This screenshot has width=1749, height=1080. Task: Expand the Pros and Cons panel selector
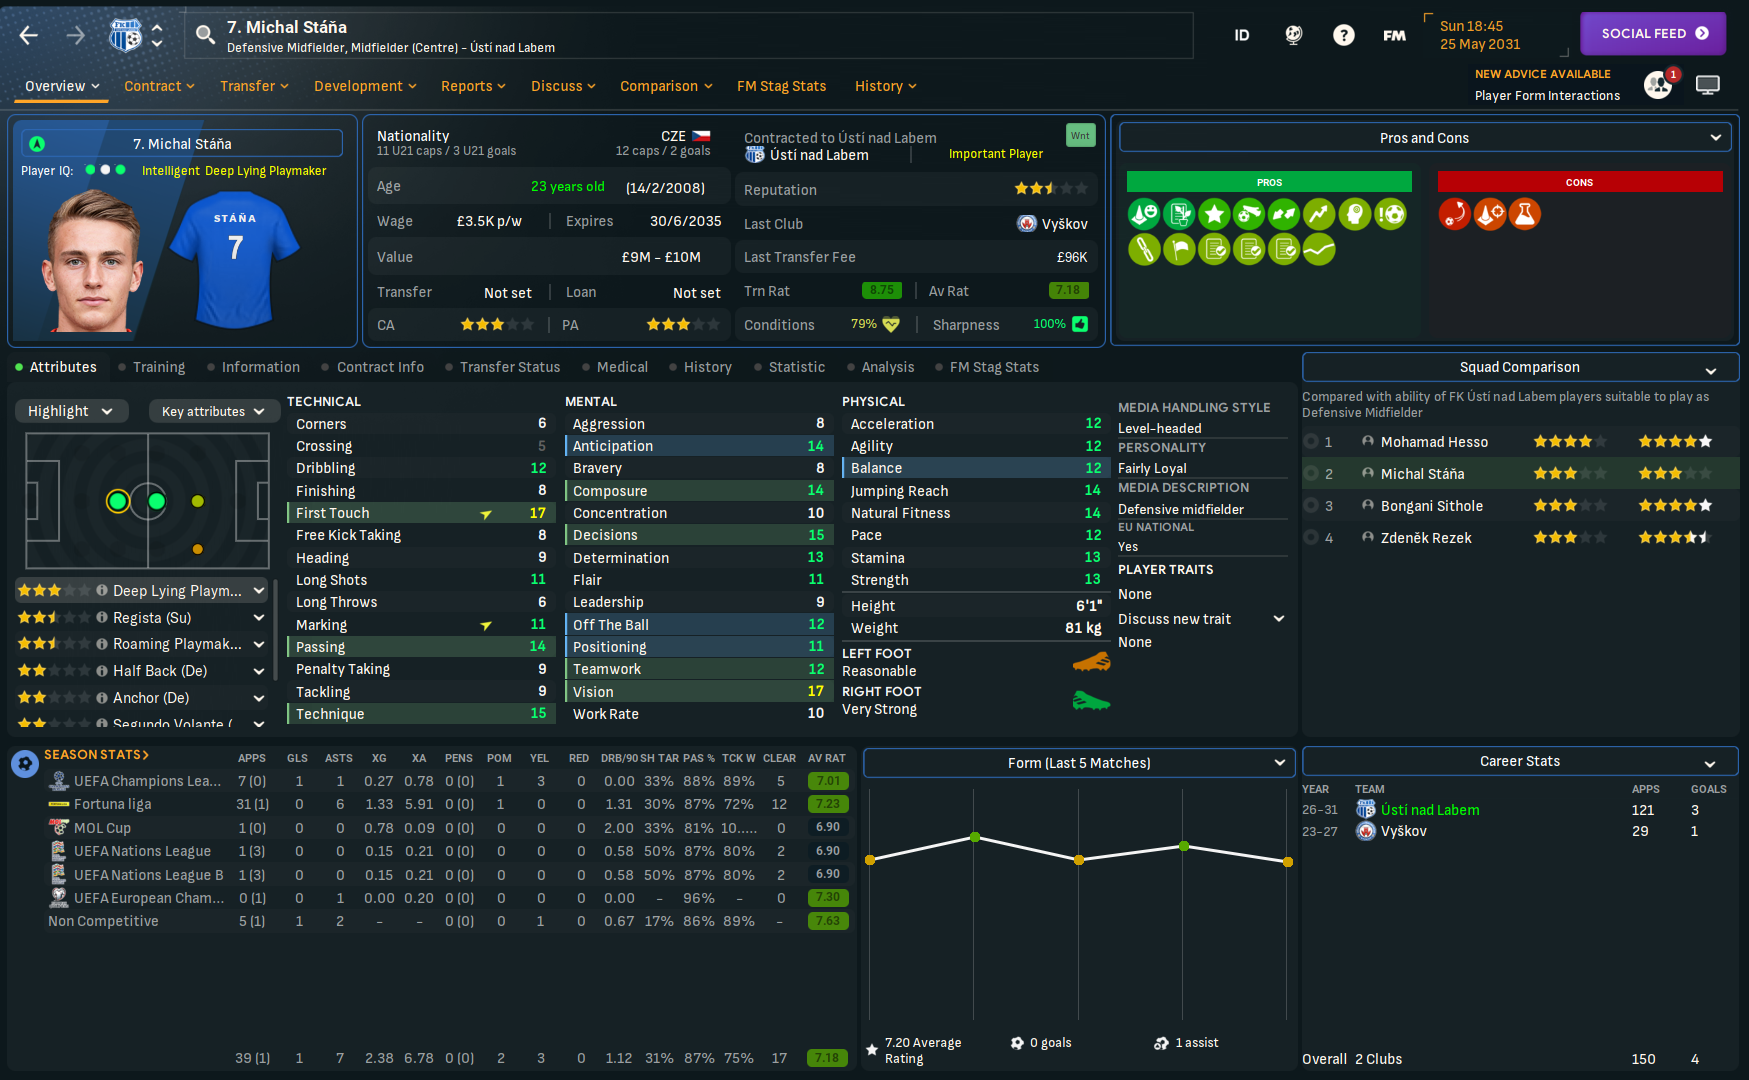pos(1425,138)
